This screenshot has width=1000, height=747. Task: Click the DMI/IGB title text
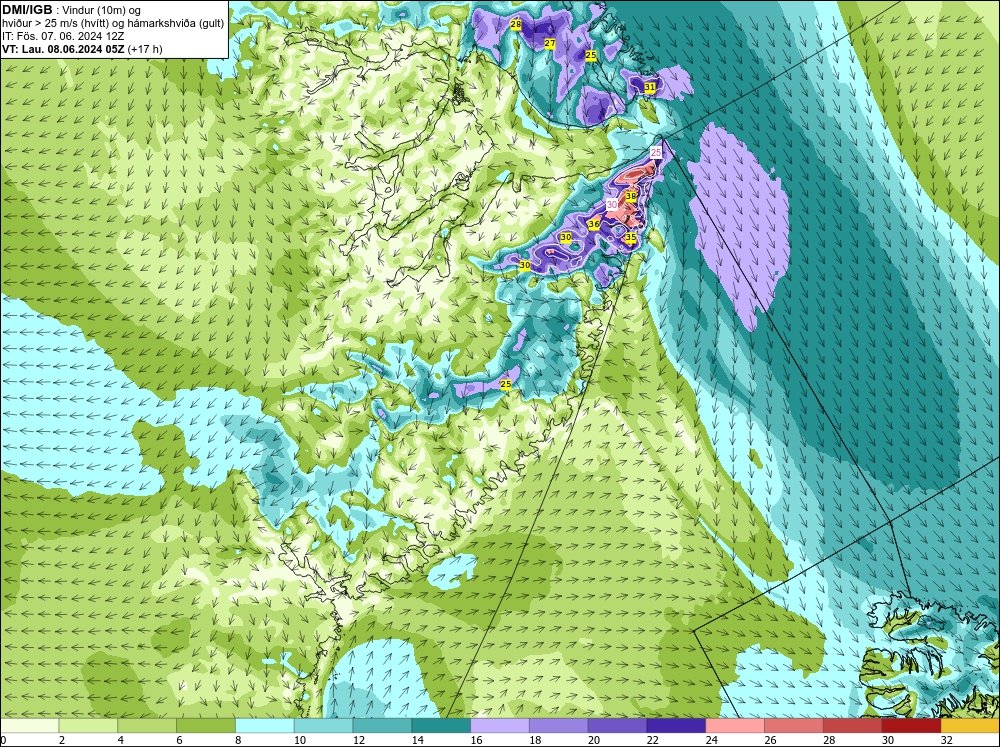coord(27,10)
